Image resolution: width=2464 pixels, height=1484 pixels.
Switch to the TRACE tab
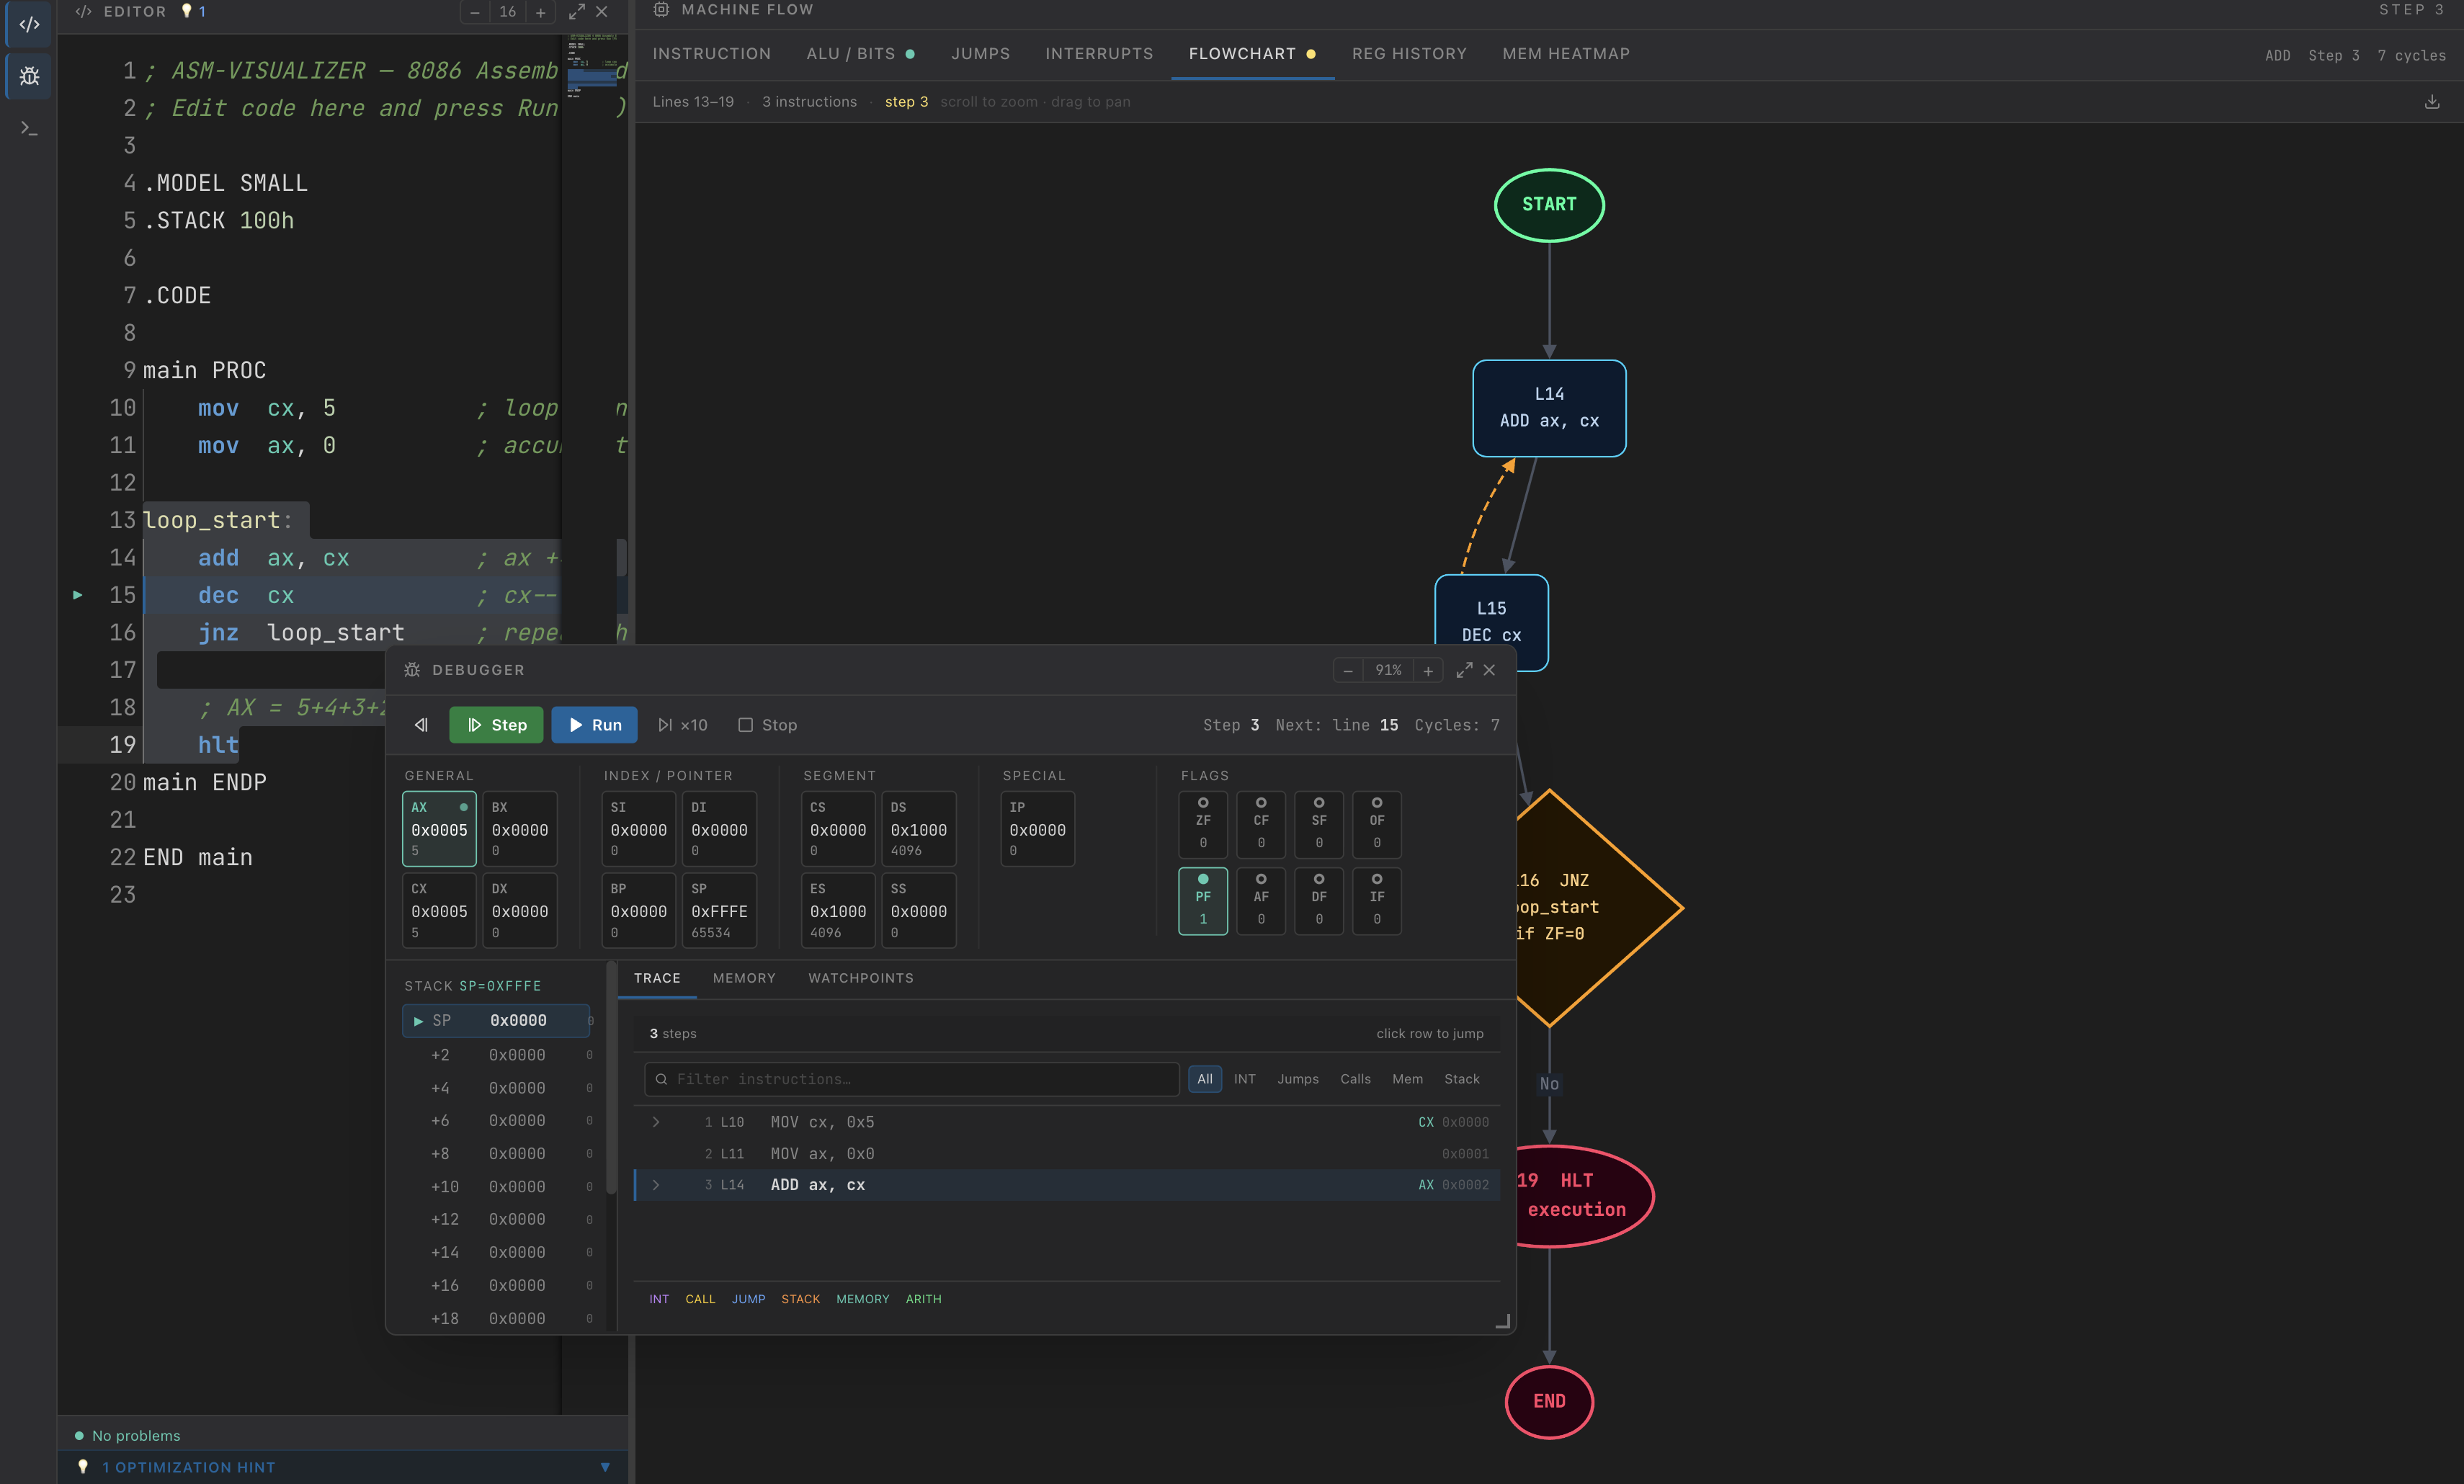657,978
